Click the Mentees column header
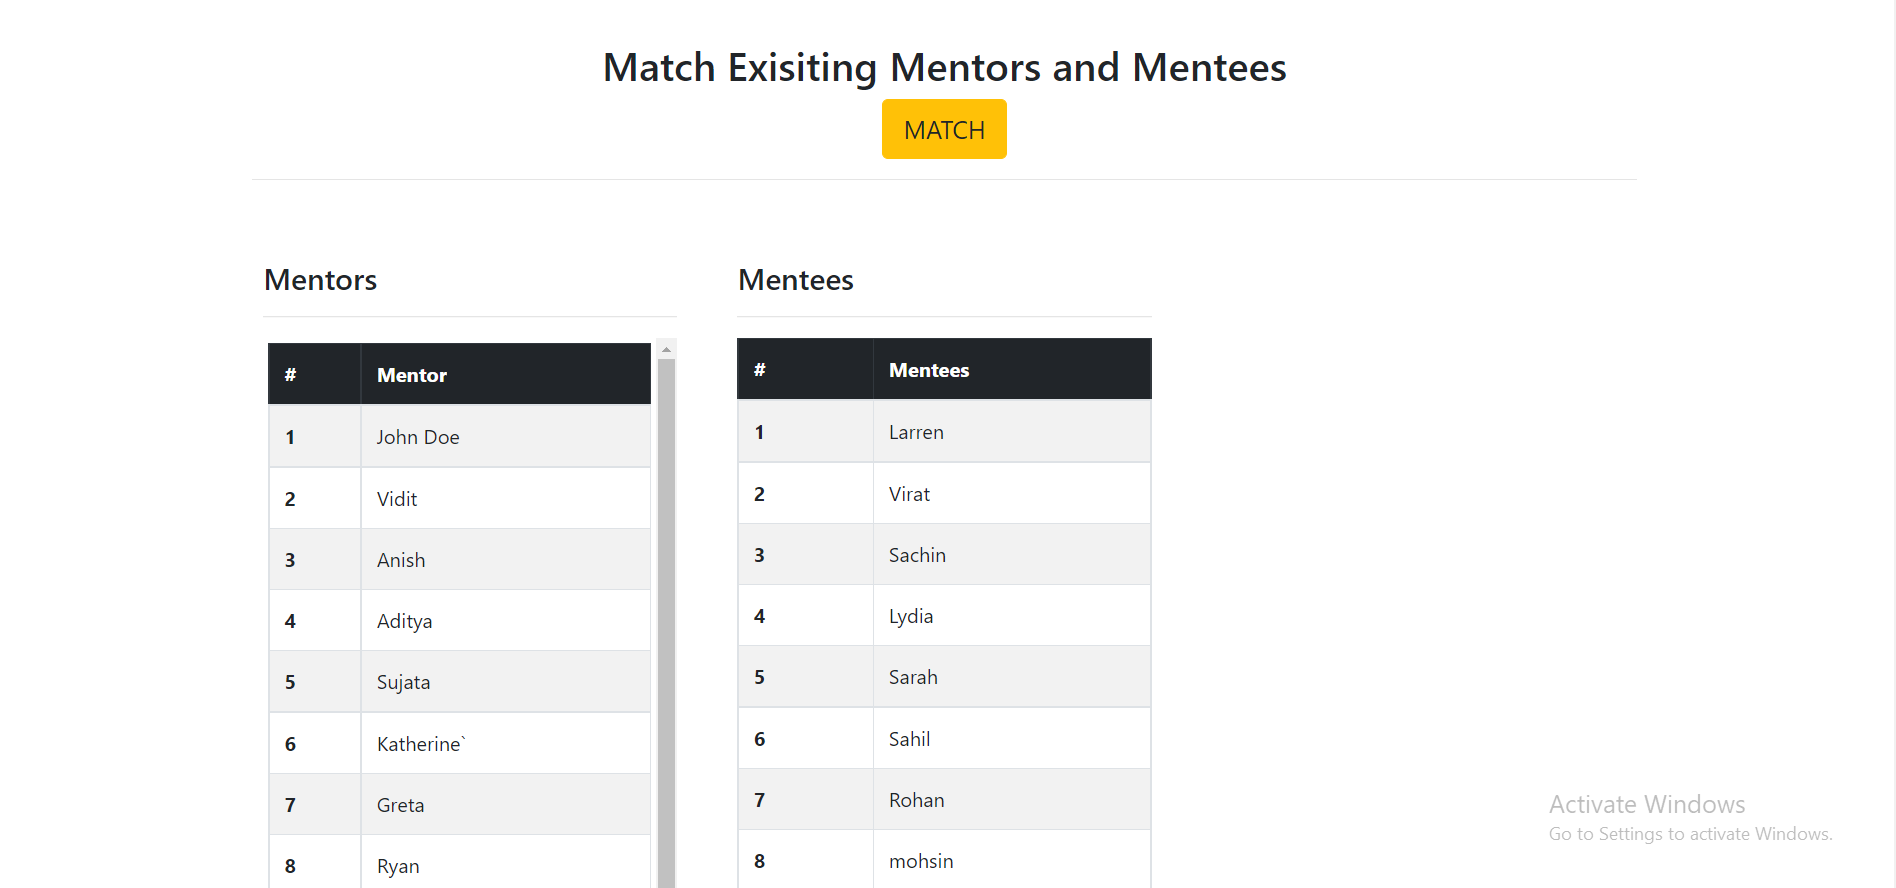 929,370
